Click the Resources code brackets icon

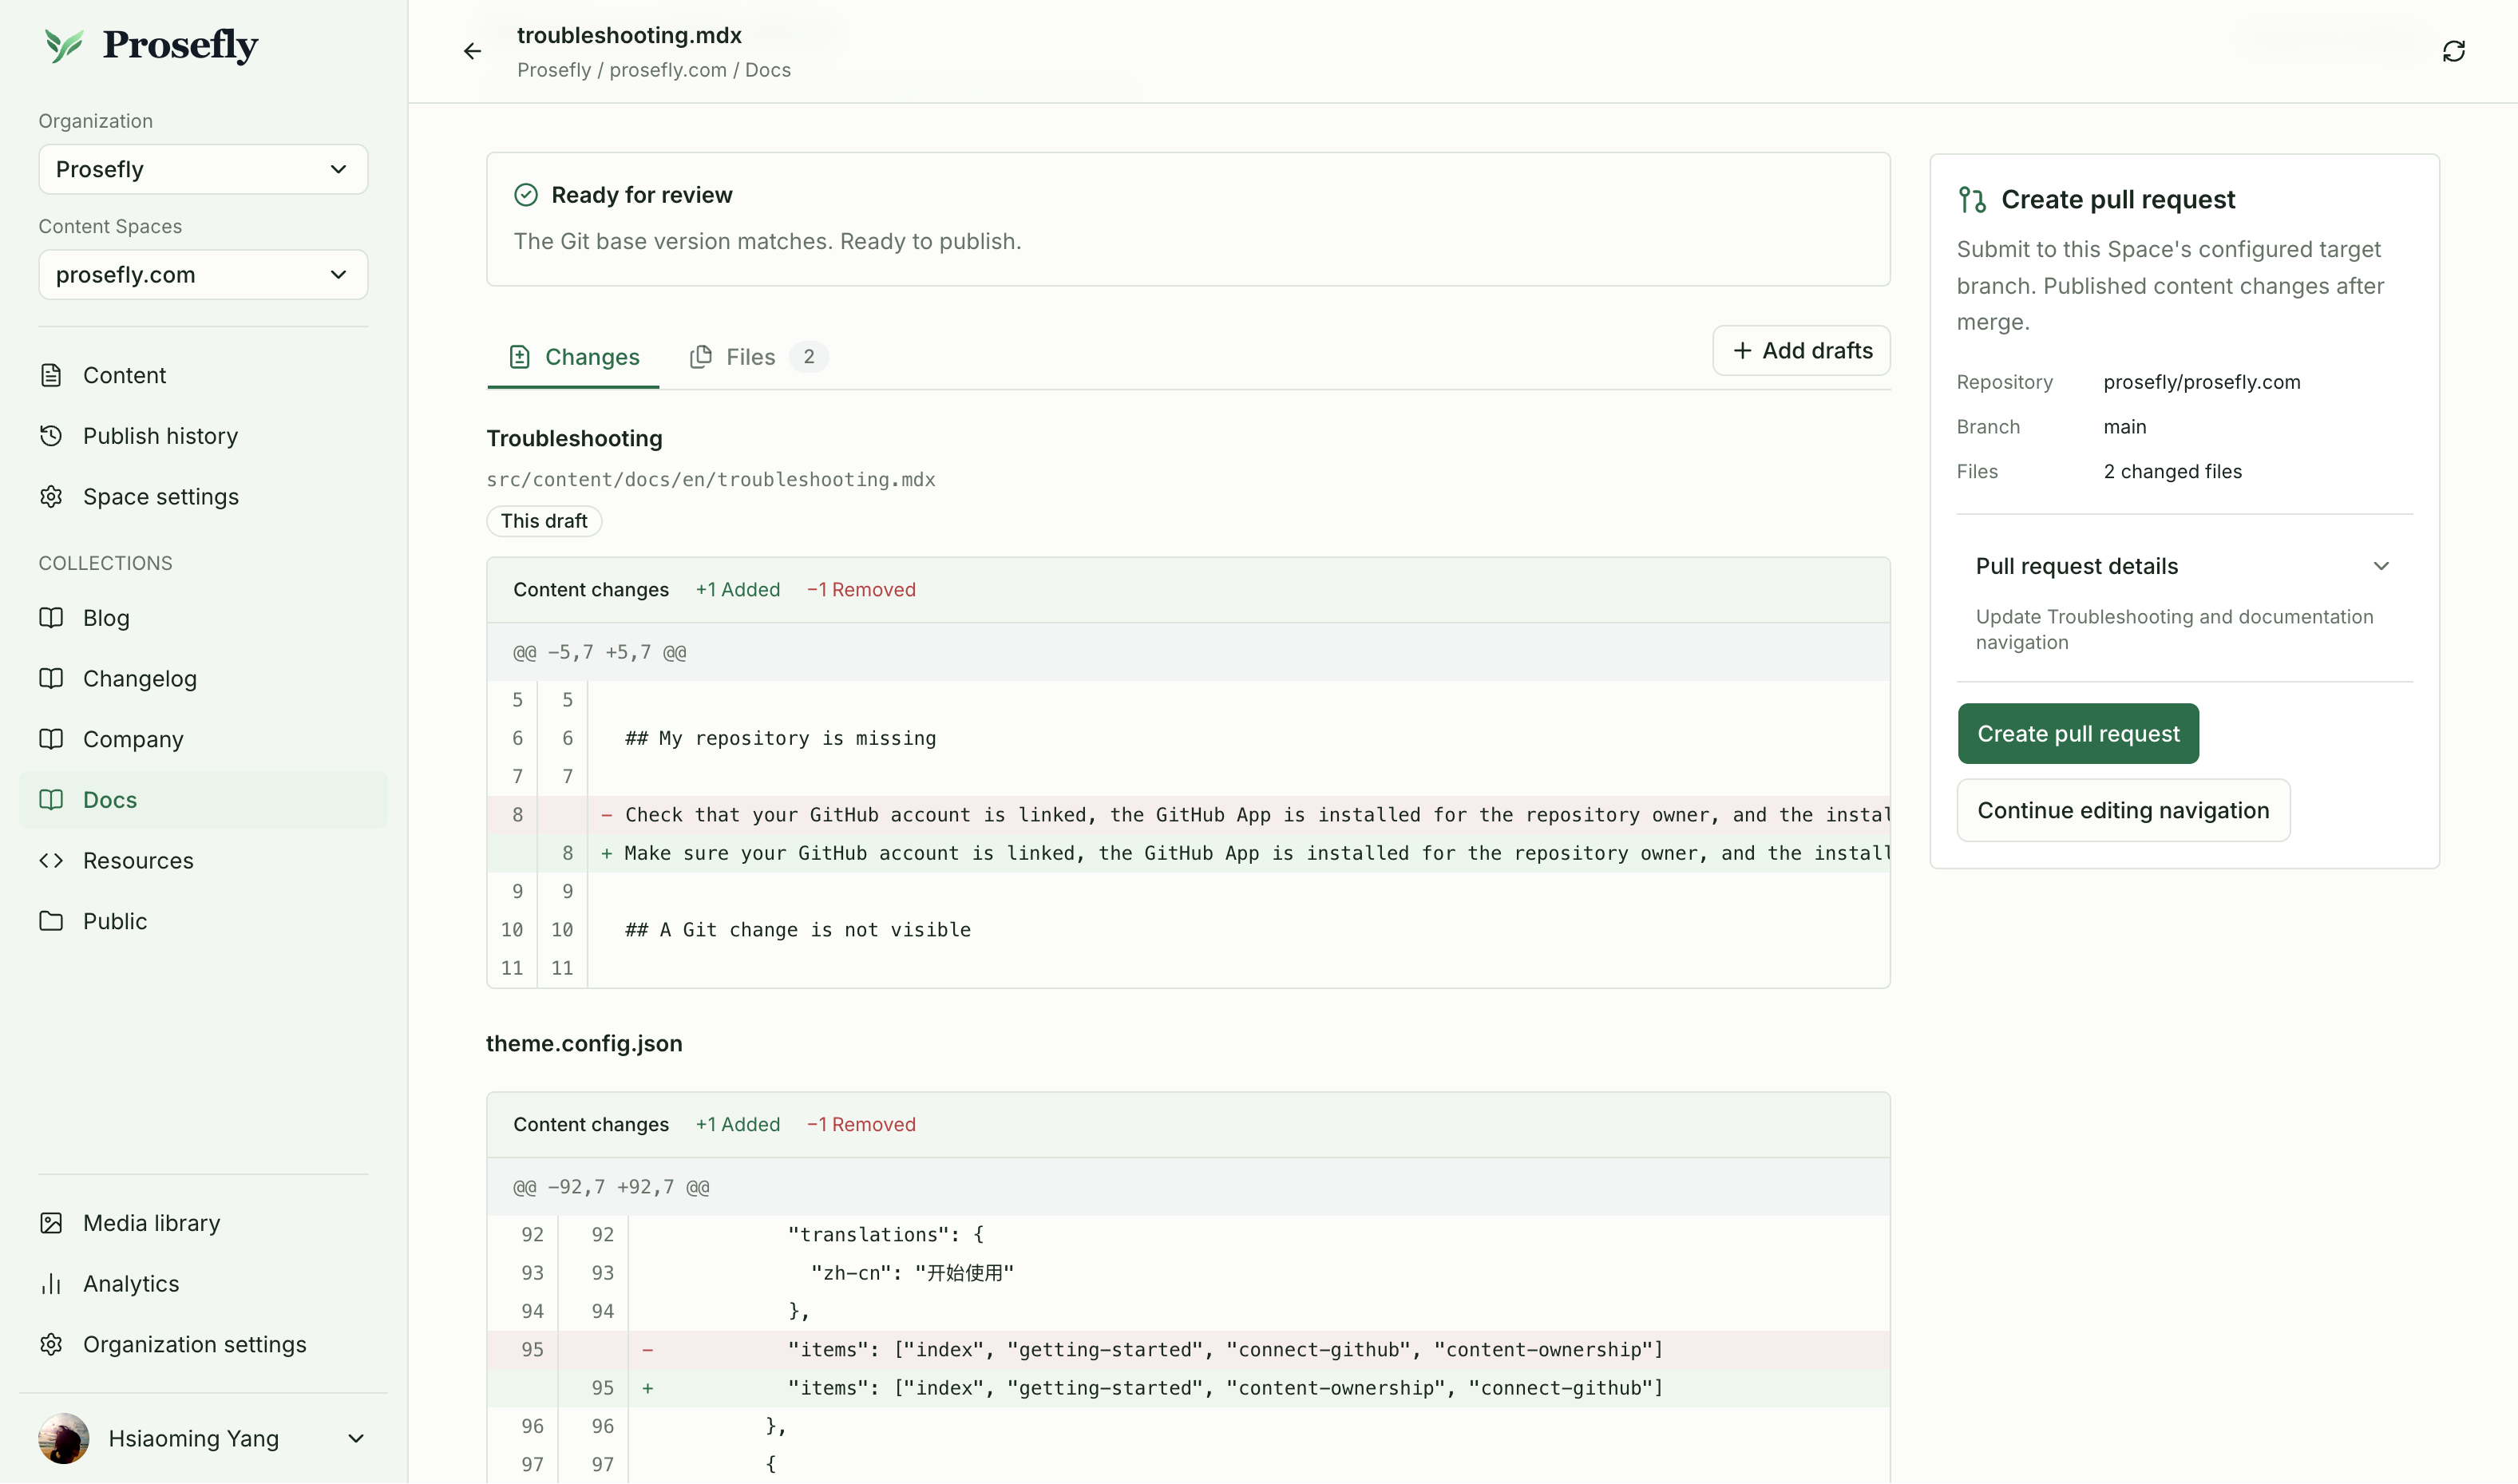(51, 861)
